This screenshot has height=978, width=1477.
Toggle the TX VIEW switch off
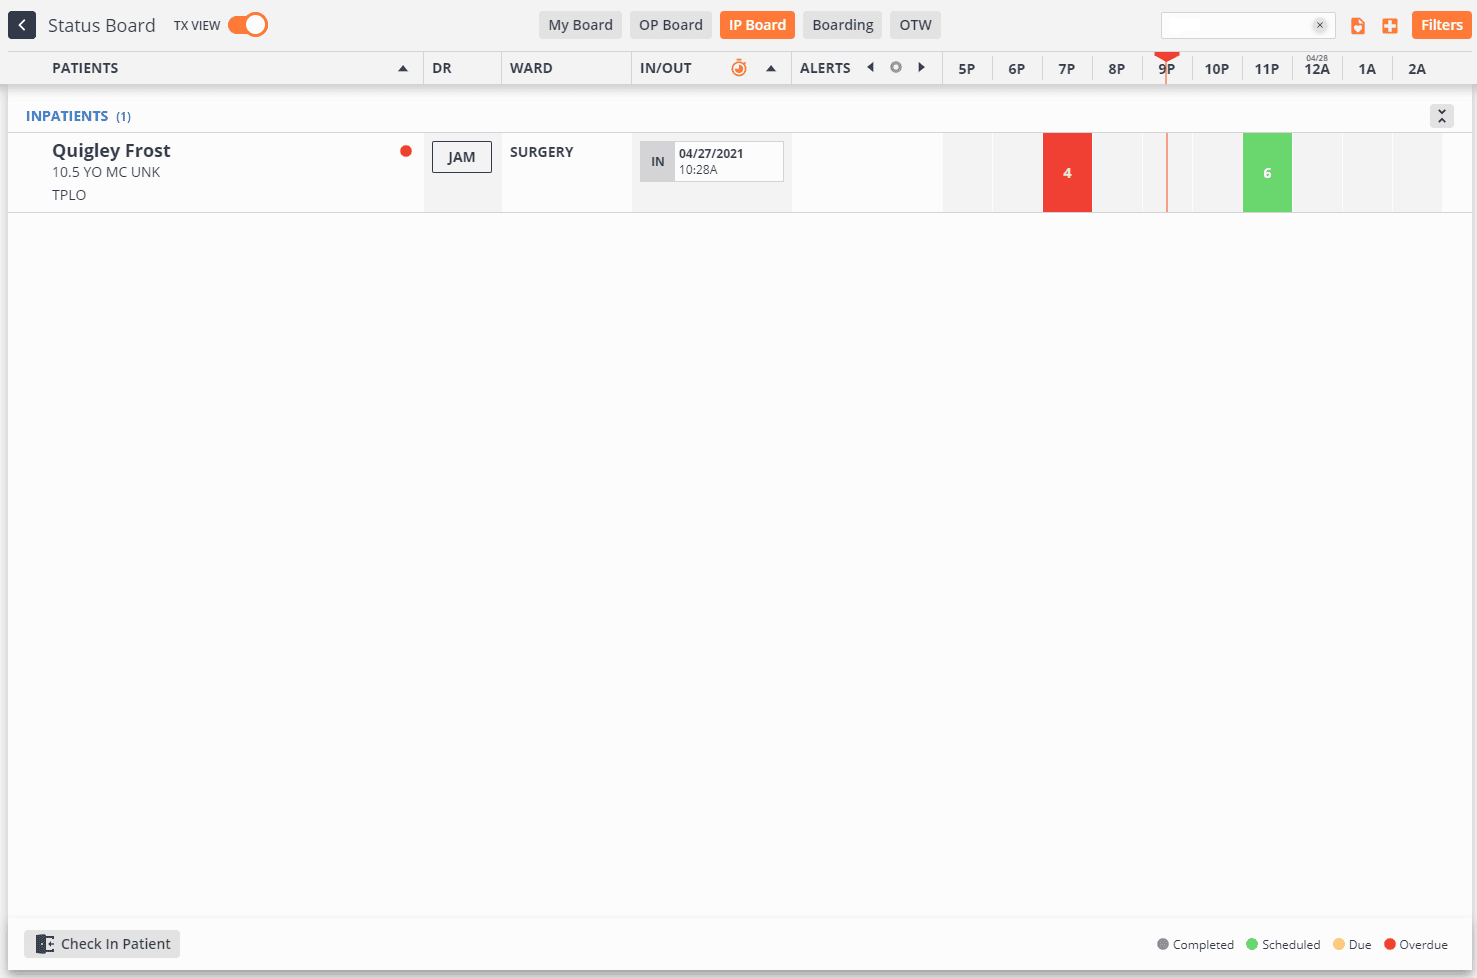click(x=247, y=25)
